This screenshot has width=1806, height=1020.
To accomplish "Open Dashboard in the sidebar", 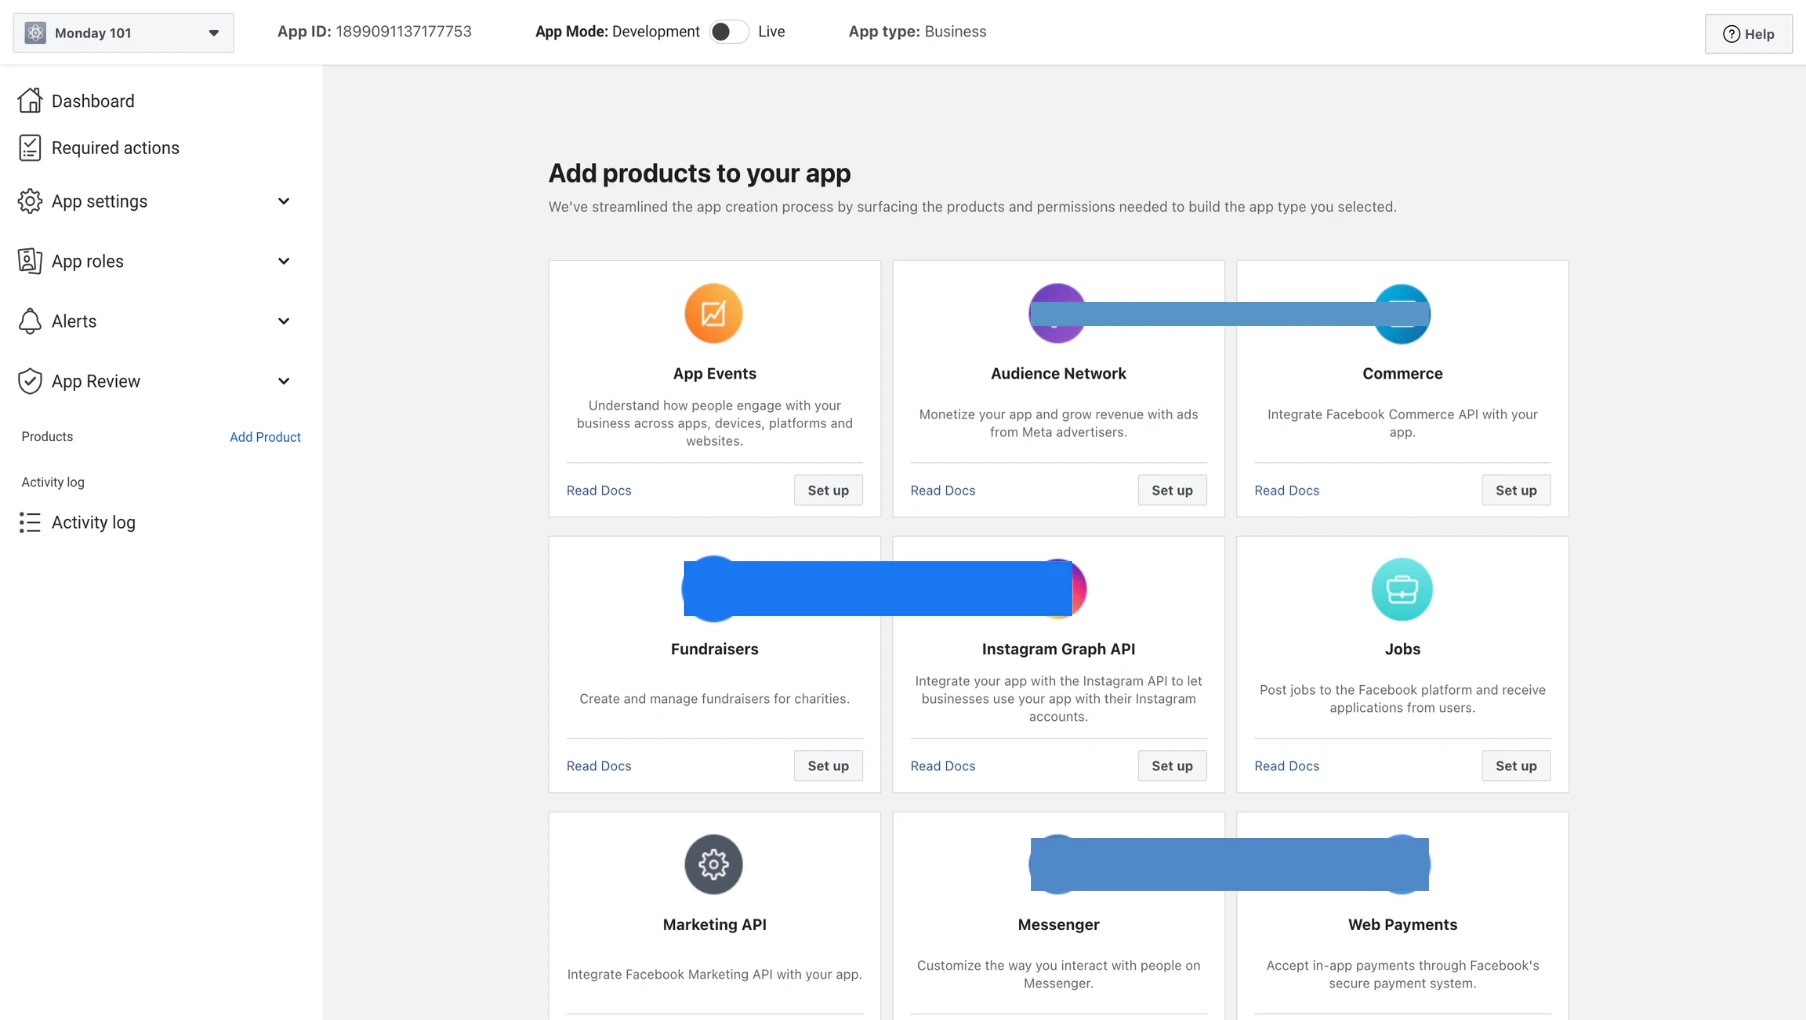I will [93, 101].
